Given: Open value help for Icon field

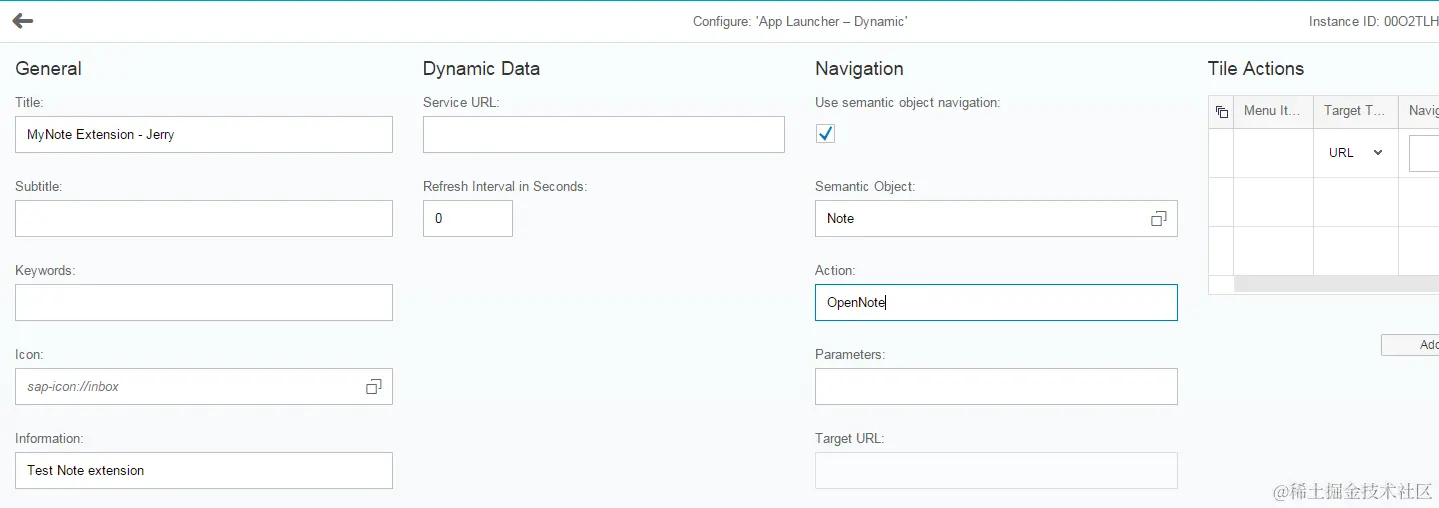Looking at the screenshot, I should (x=374, y=387).
